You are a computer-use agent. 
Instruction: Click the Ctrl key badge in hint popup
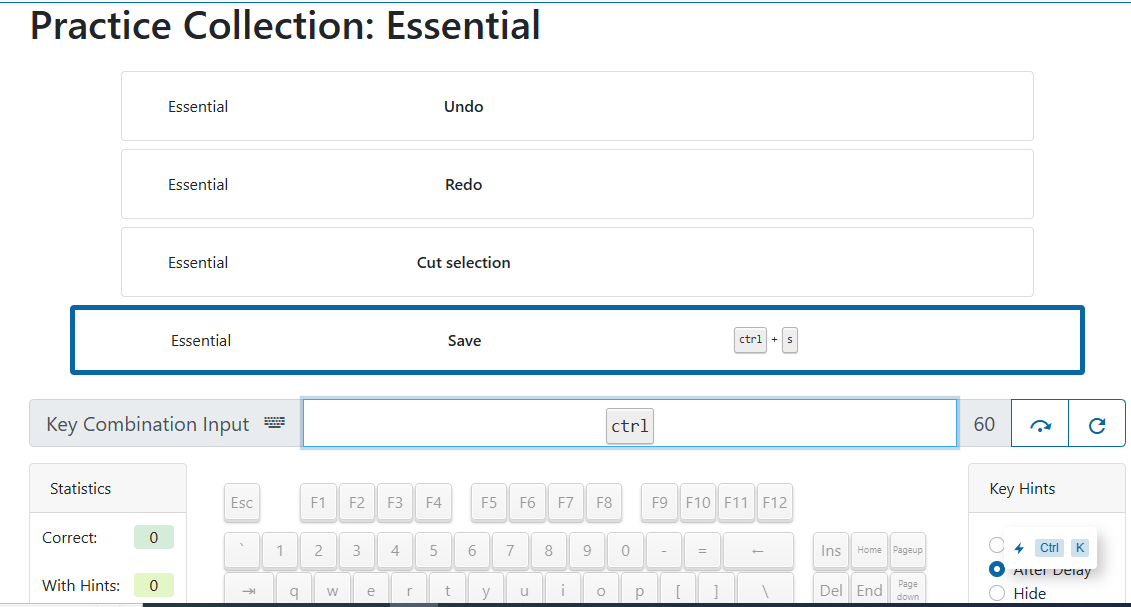pyautogui.click(x=1049, y=548)
